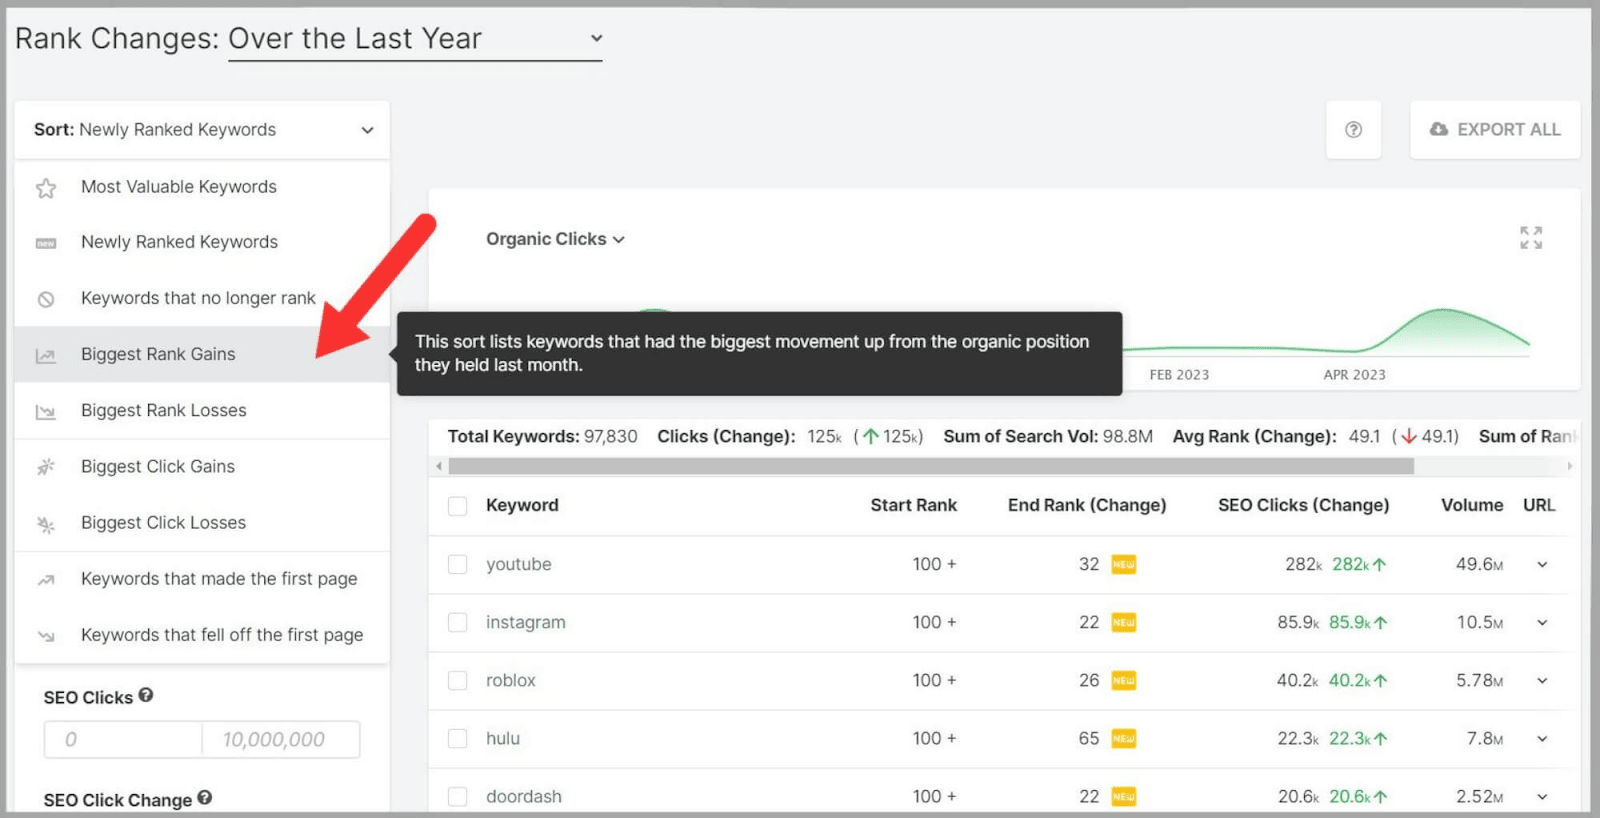Expand the chart to fullscreen
Viewport: 1600px width, 818px height.
(1530, 238)
